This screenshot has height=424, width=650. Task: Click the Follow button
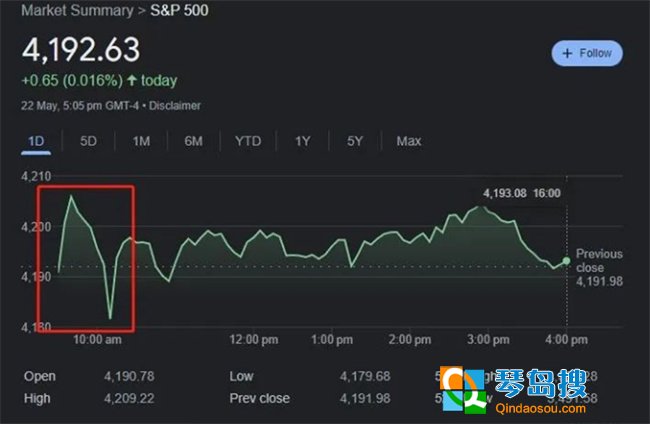pyautogui.click(x=587, y=53)
